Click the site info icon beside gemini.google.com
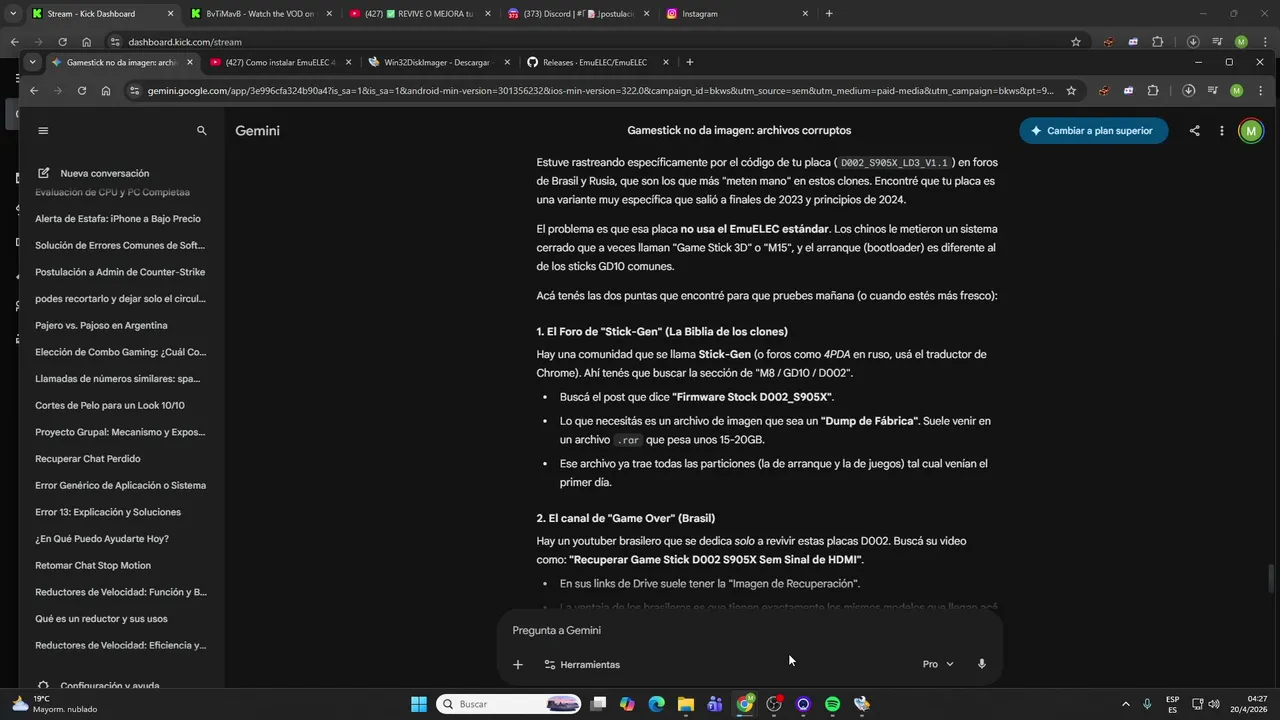Viewport: 1280px width, 720px height. pos(134,90)
